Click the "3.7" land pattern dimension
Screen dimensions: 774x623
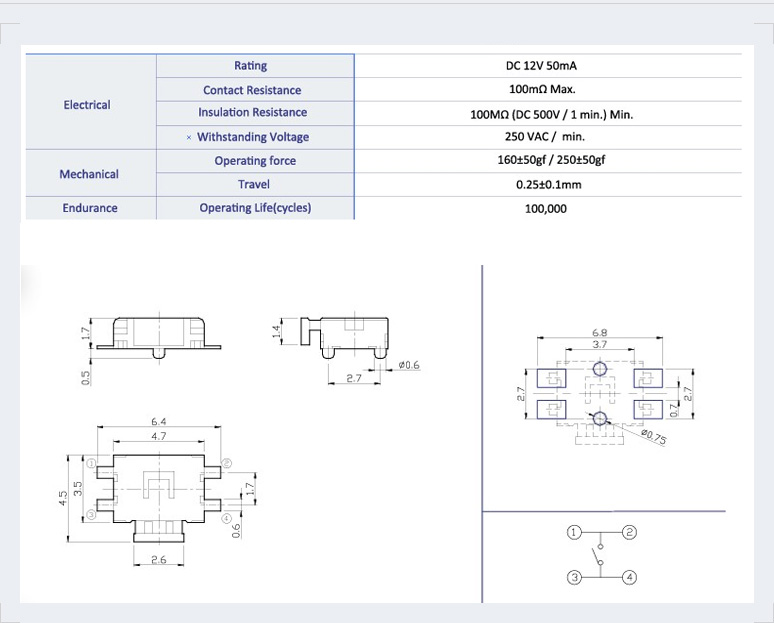tap(599, 344)
